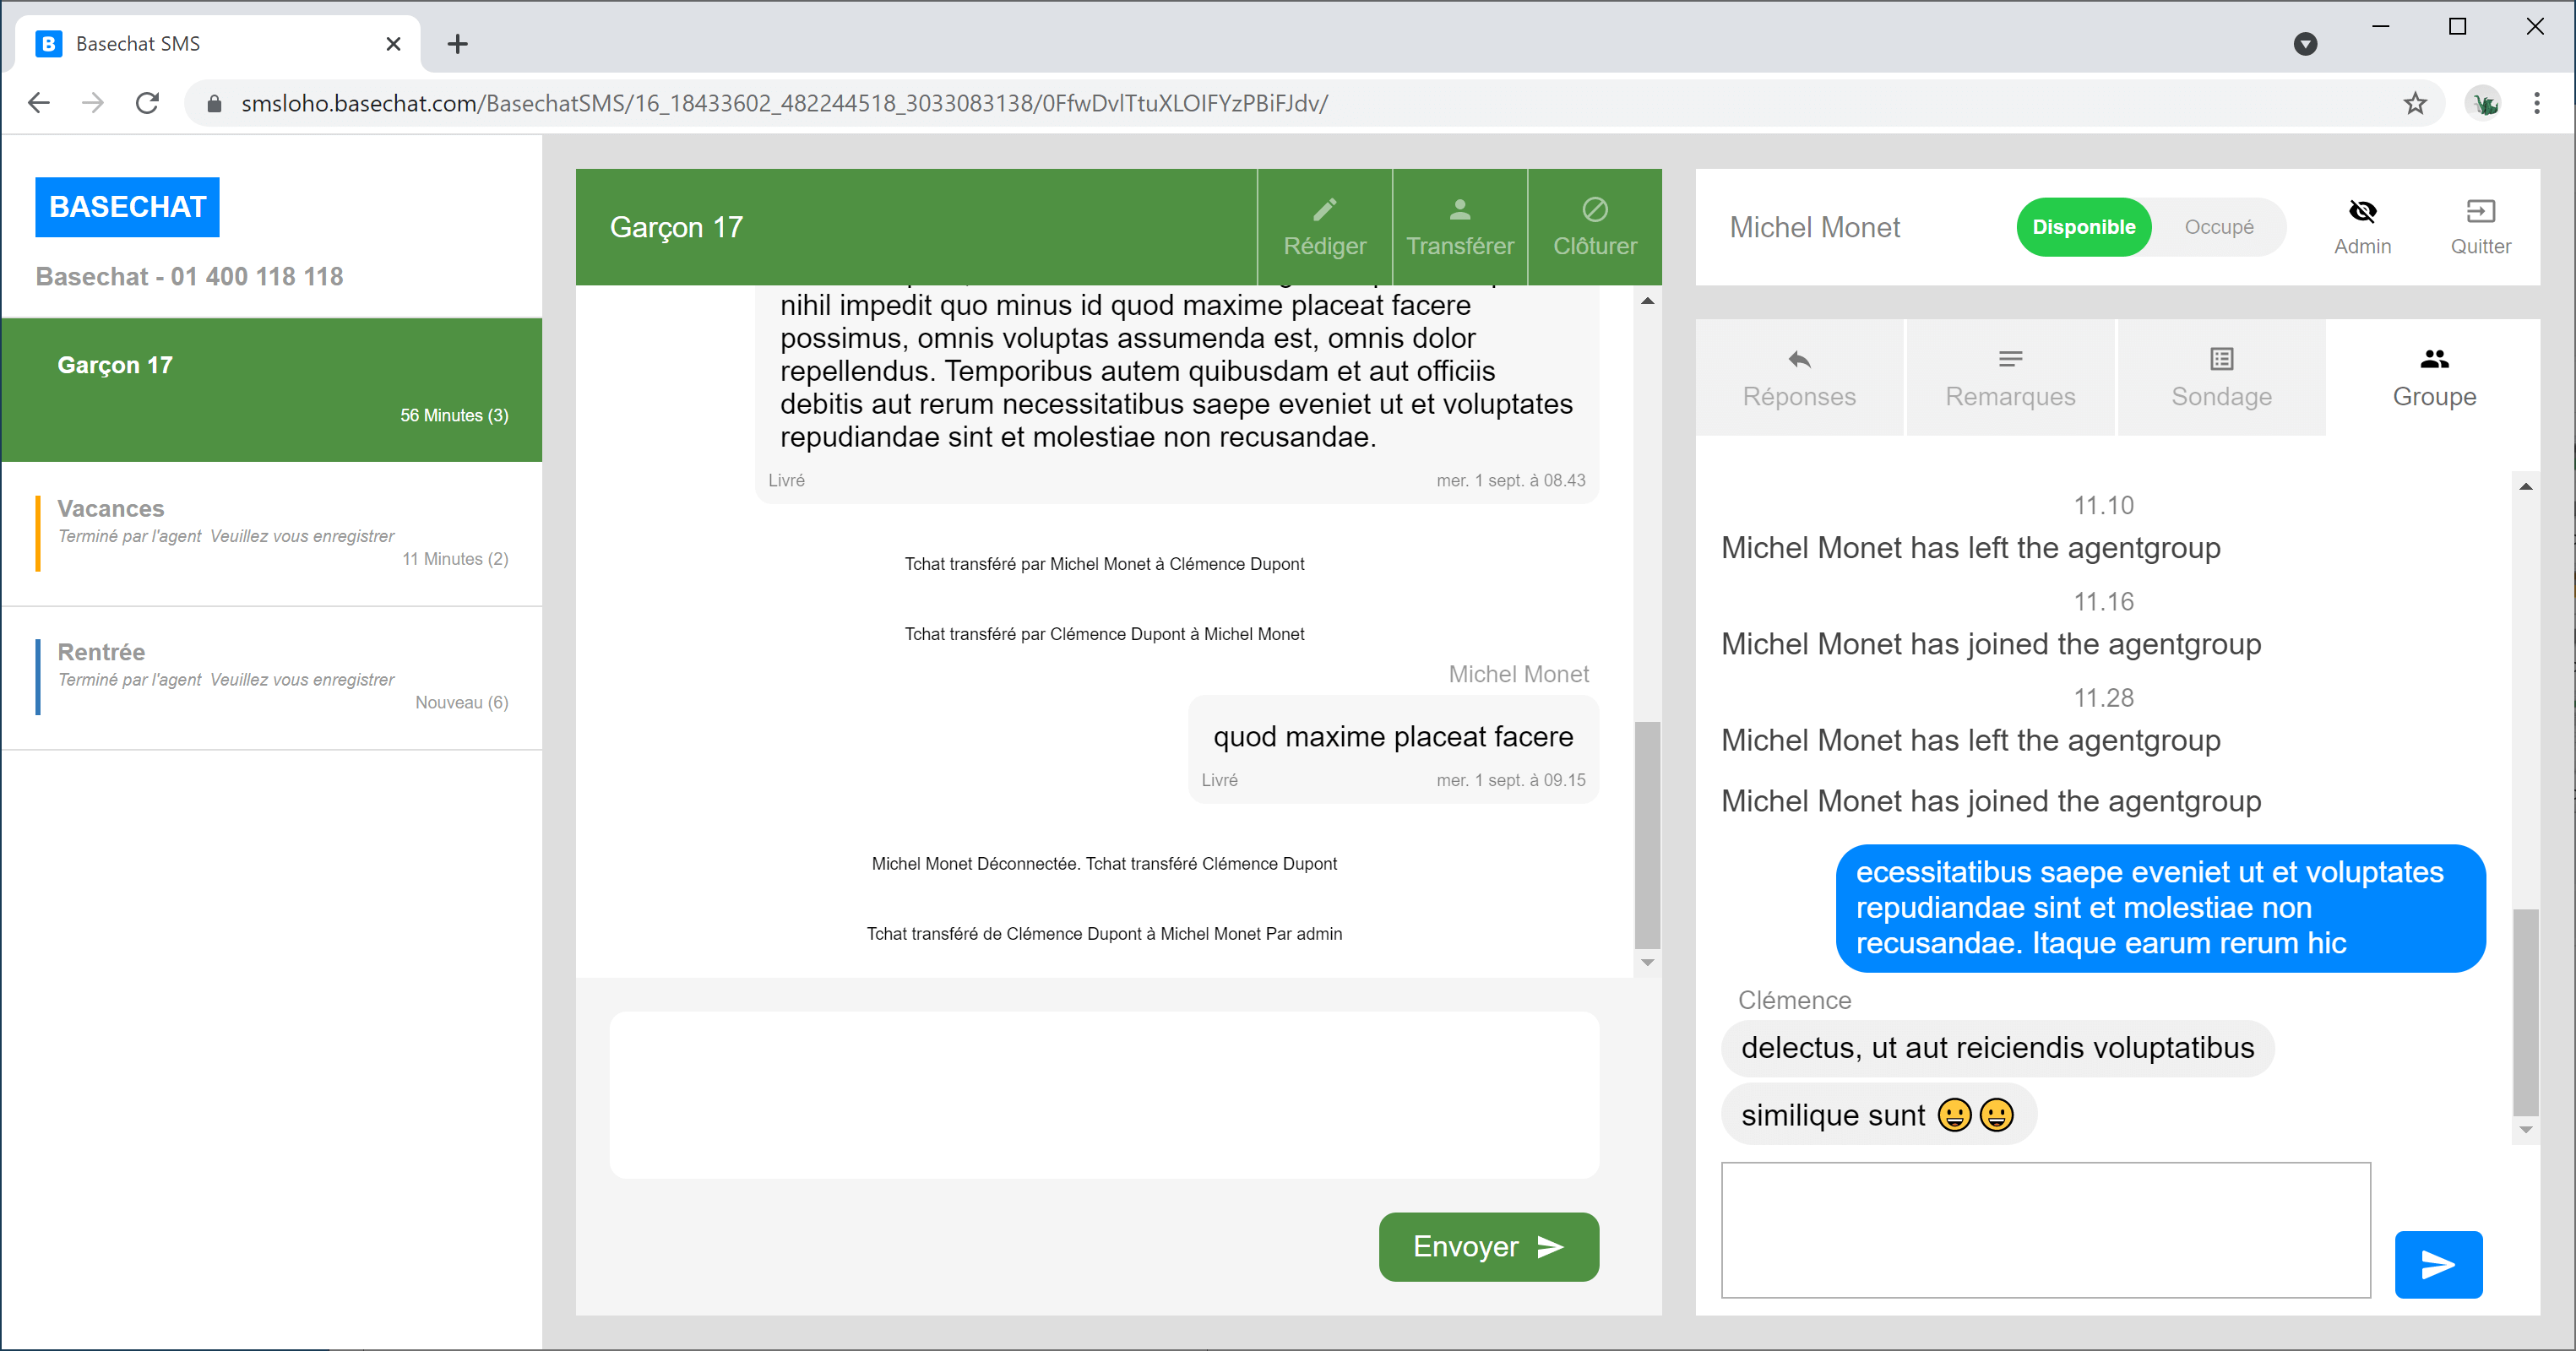2576x1351 pixels.
Task: Open the Réponses tab
Action: (x=1798, y=378)
